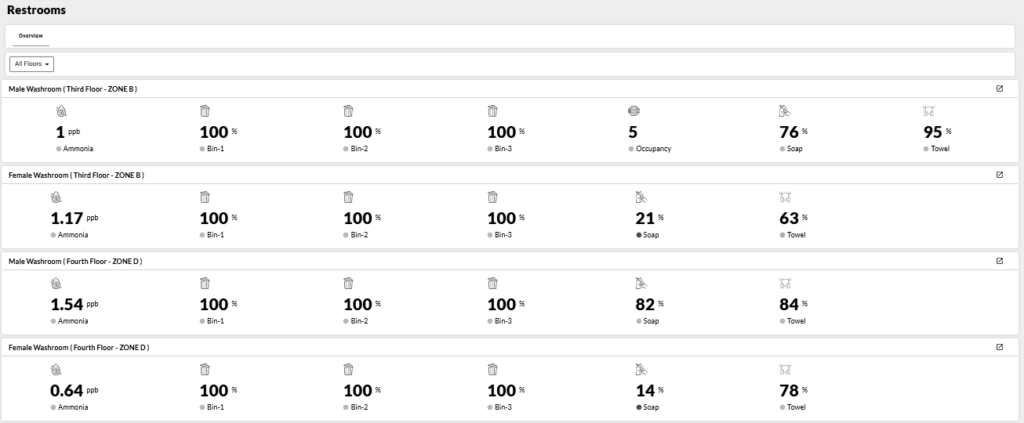Open Male Washroom Fourth Floor external link icon

(x=999, y=260)
